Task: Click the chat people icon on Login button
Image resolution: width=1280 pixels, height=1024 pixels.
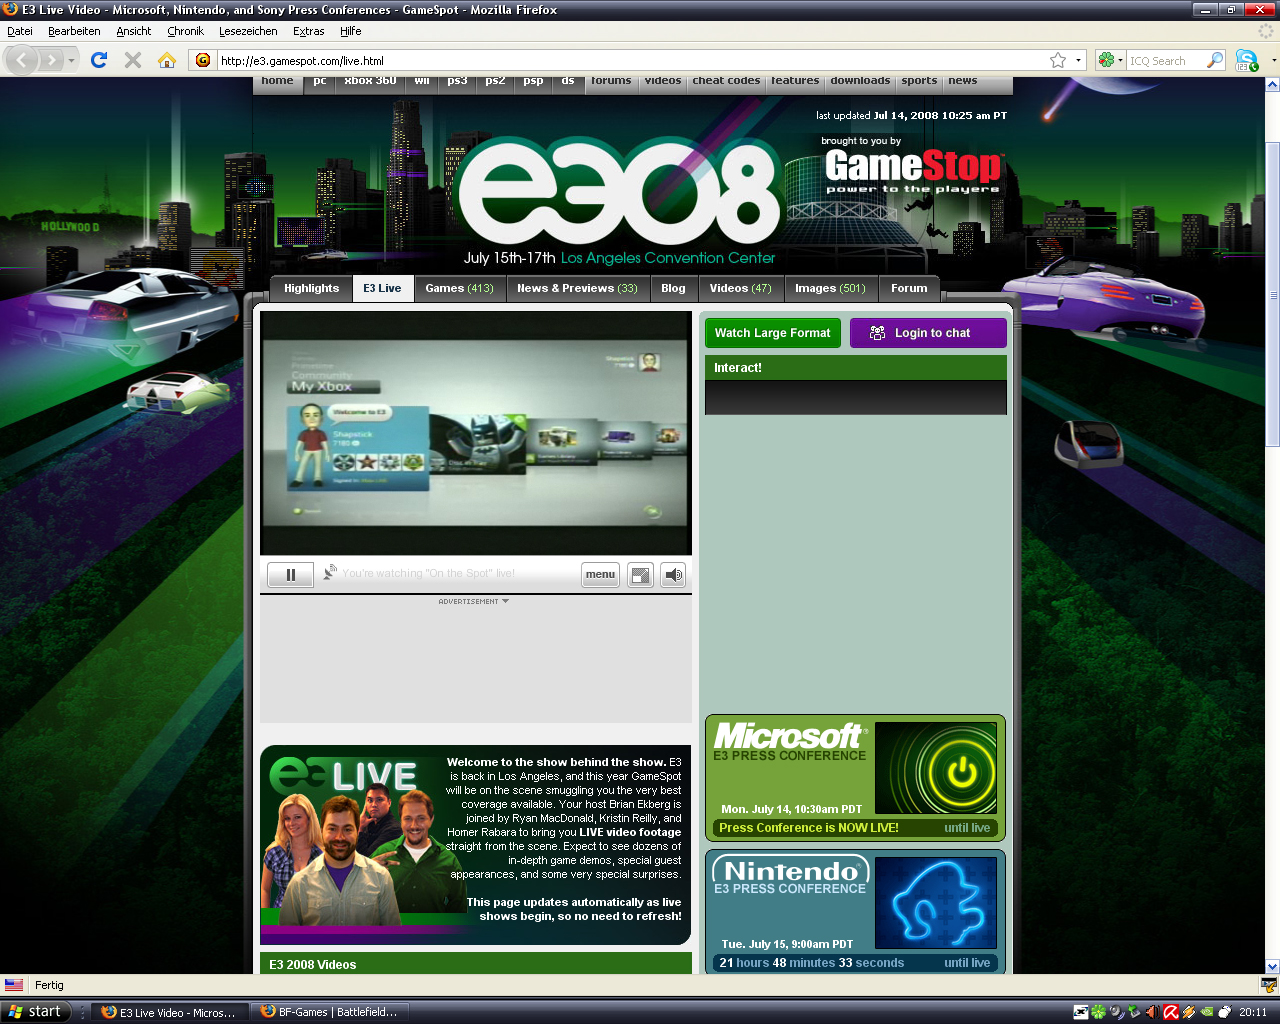Action: pos(877,333)
